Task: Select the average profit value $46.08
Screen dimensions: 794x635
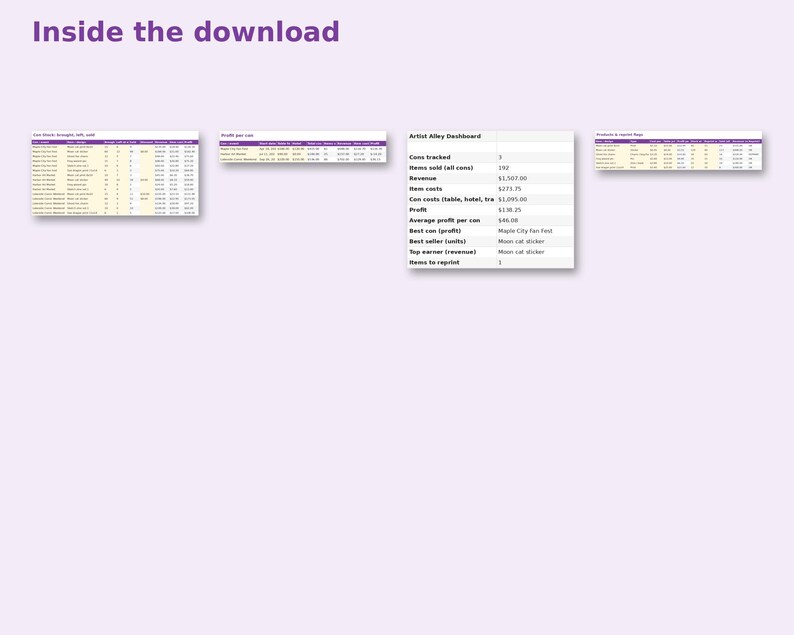Action: (508, 220)
